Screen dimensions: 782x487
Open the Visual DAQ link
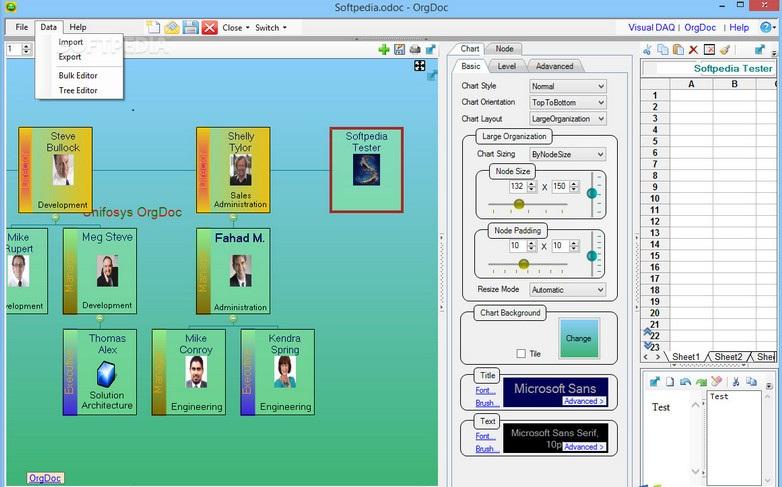tap(652, 27)
